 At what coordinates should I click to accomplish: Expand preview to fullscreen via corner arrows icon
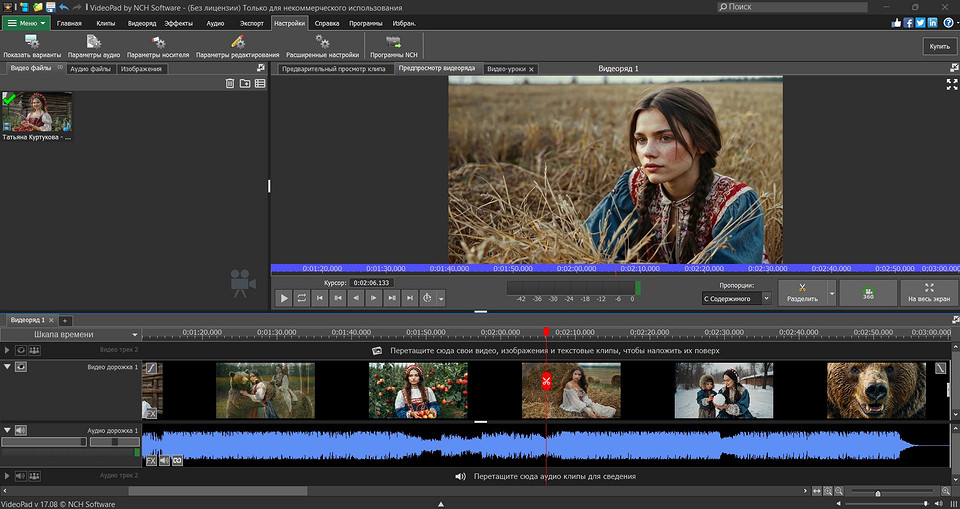coord(951,85)
